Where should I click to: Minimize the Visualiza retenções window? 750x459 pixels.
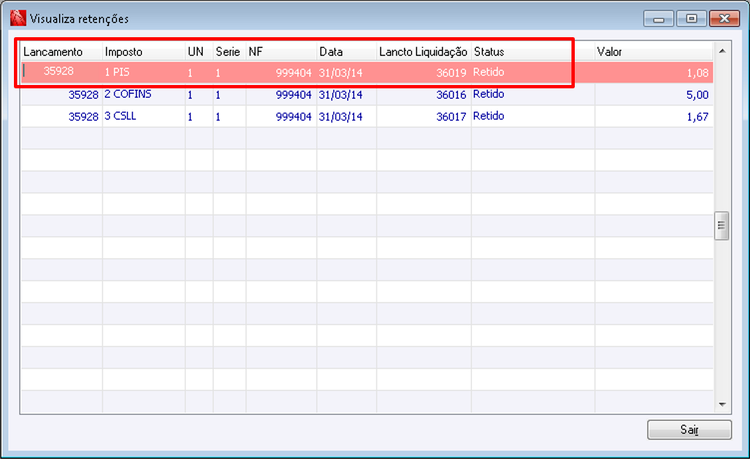pyautogui.click(x=659, y=19)
